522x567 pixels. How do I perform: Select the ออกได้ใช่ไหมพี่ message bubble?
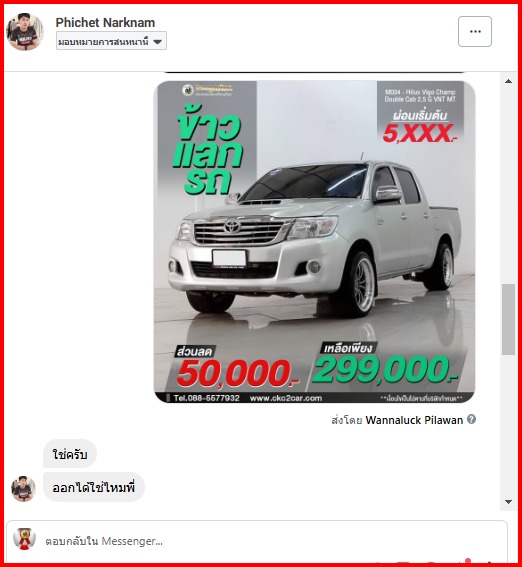[94, 487]
